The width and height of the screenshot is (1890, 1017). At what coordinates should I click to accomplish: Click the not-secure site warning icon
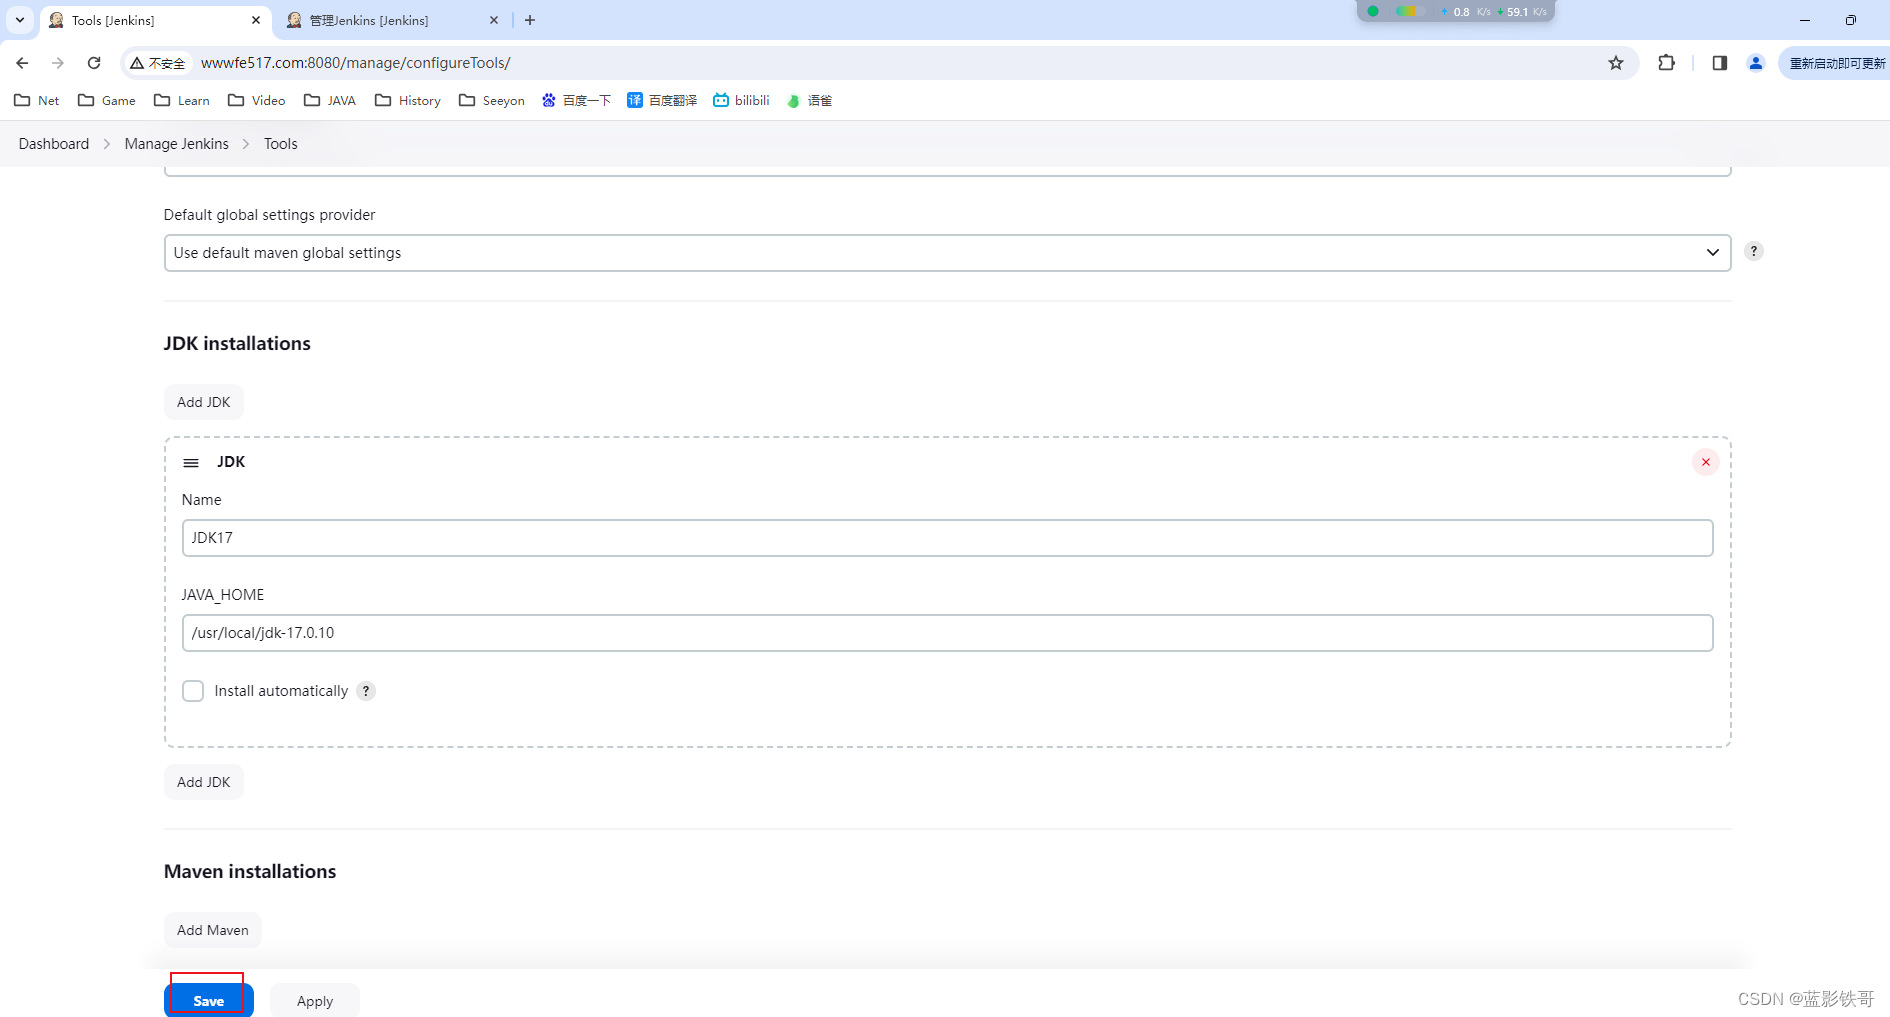pos(158,63)
